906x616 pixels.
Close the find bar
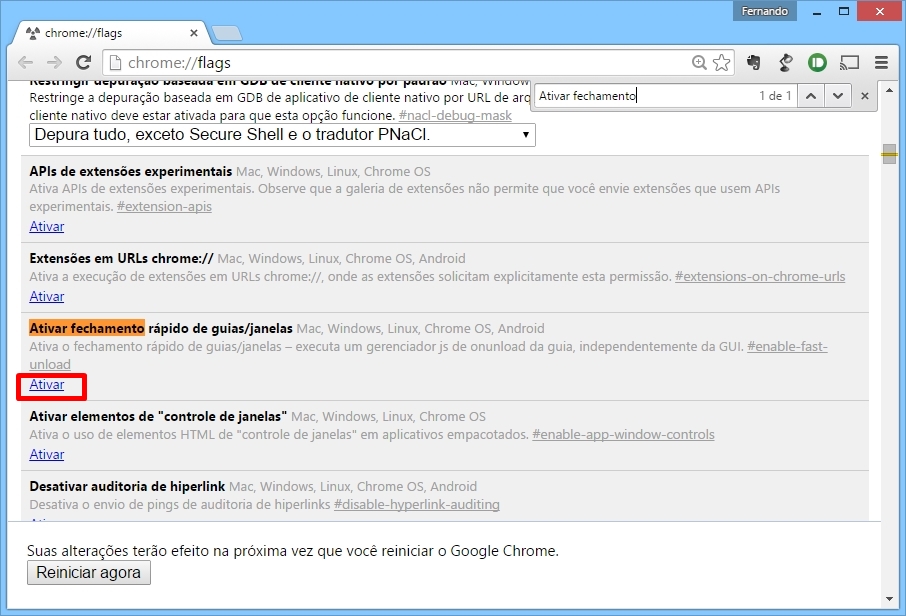(x=865, y=96)
